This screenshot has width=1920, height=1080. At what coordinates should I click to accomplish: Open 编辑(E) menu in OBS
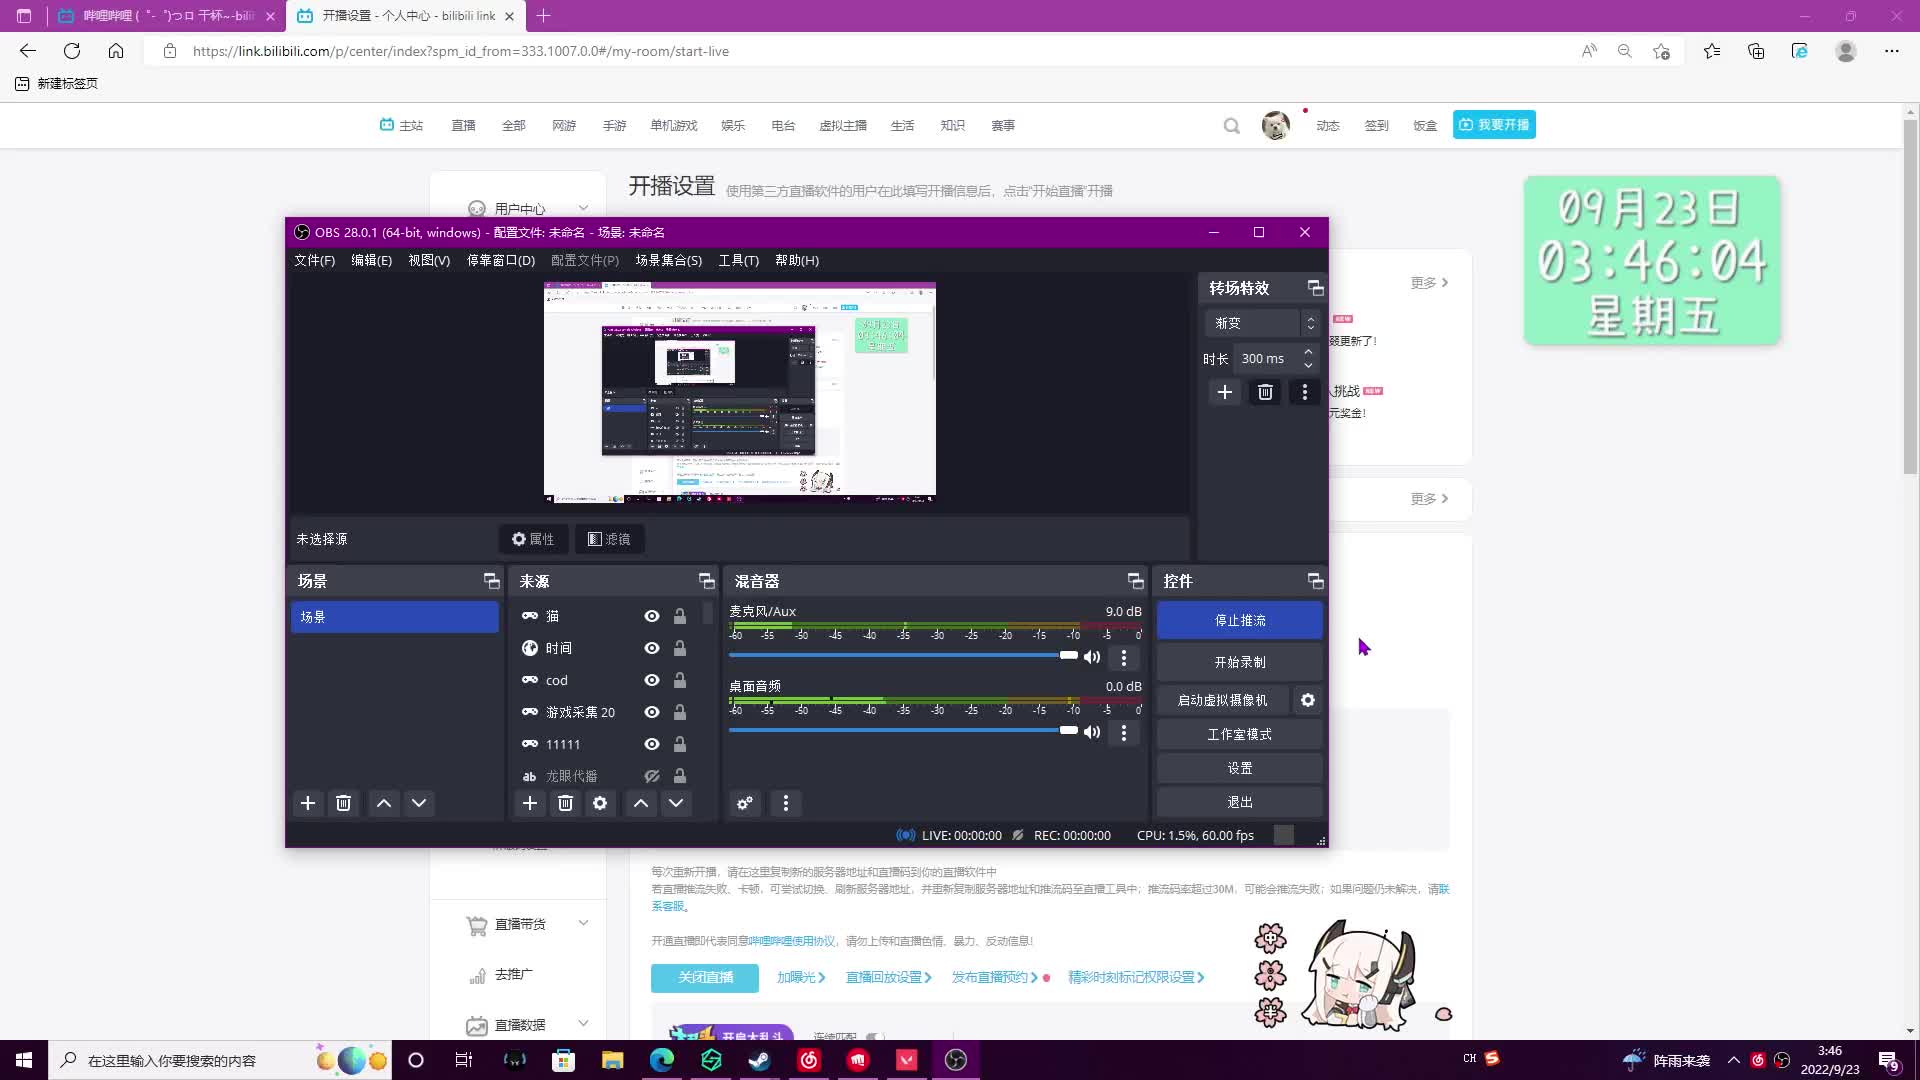[371, 260]
